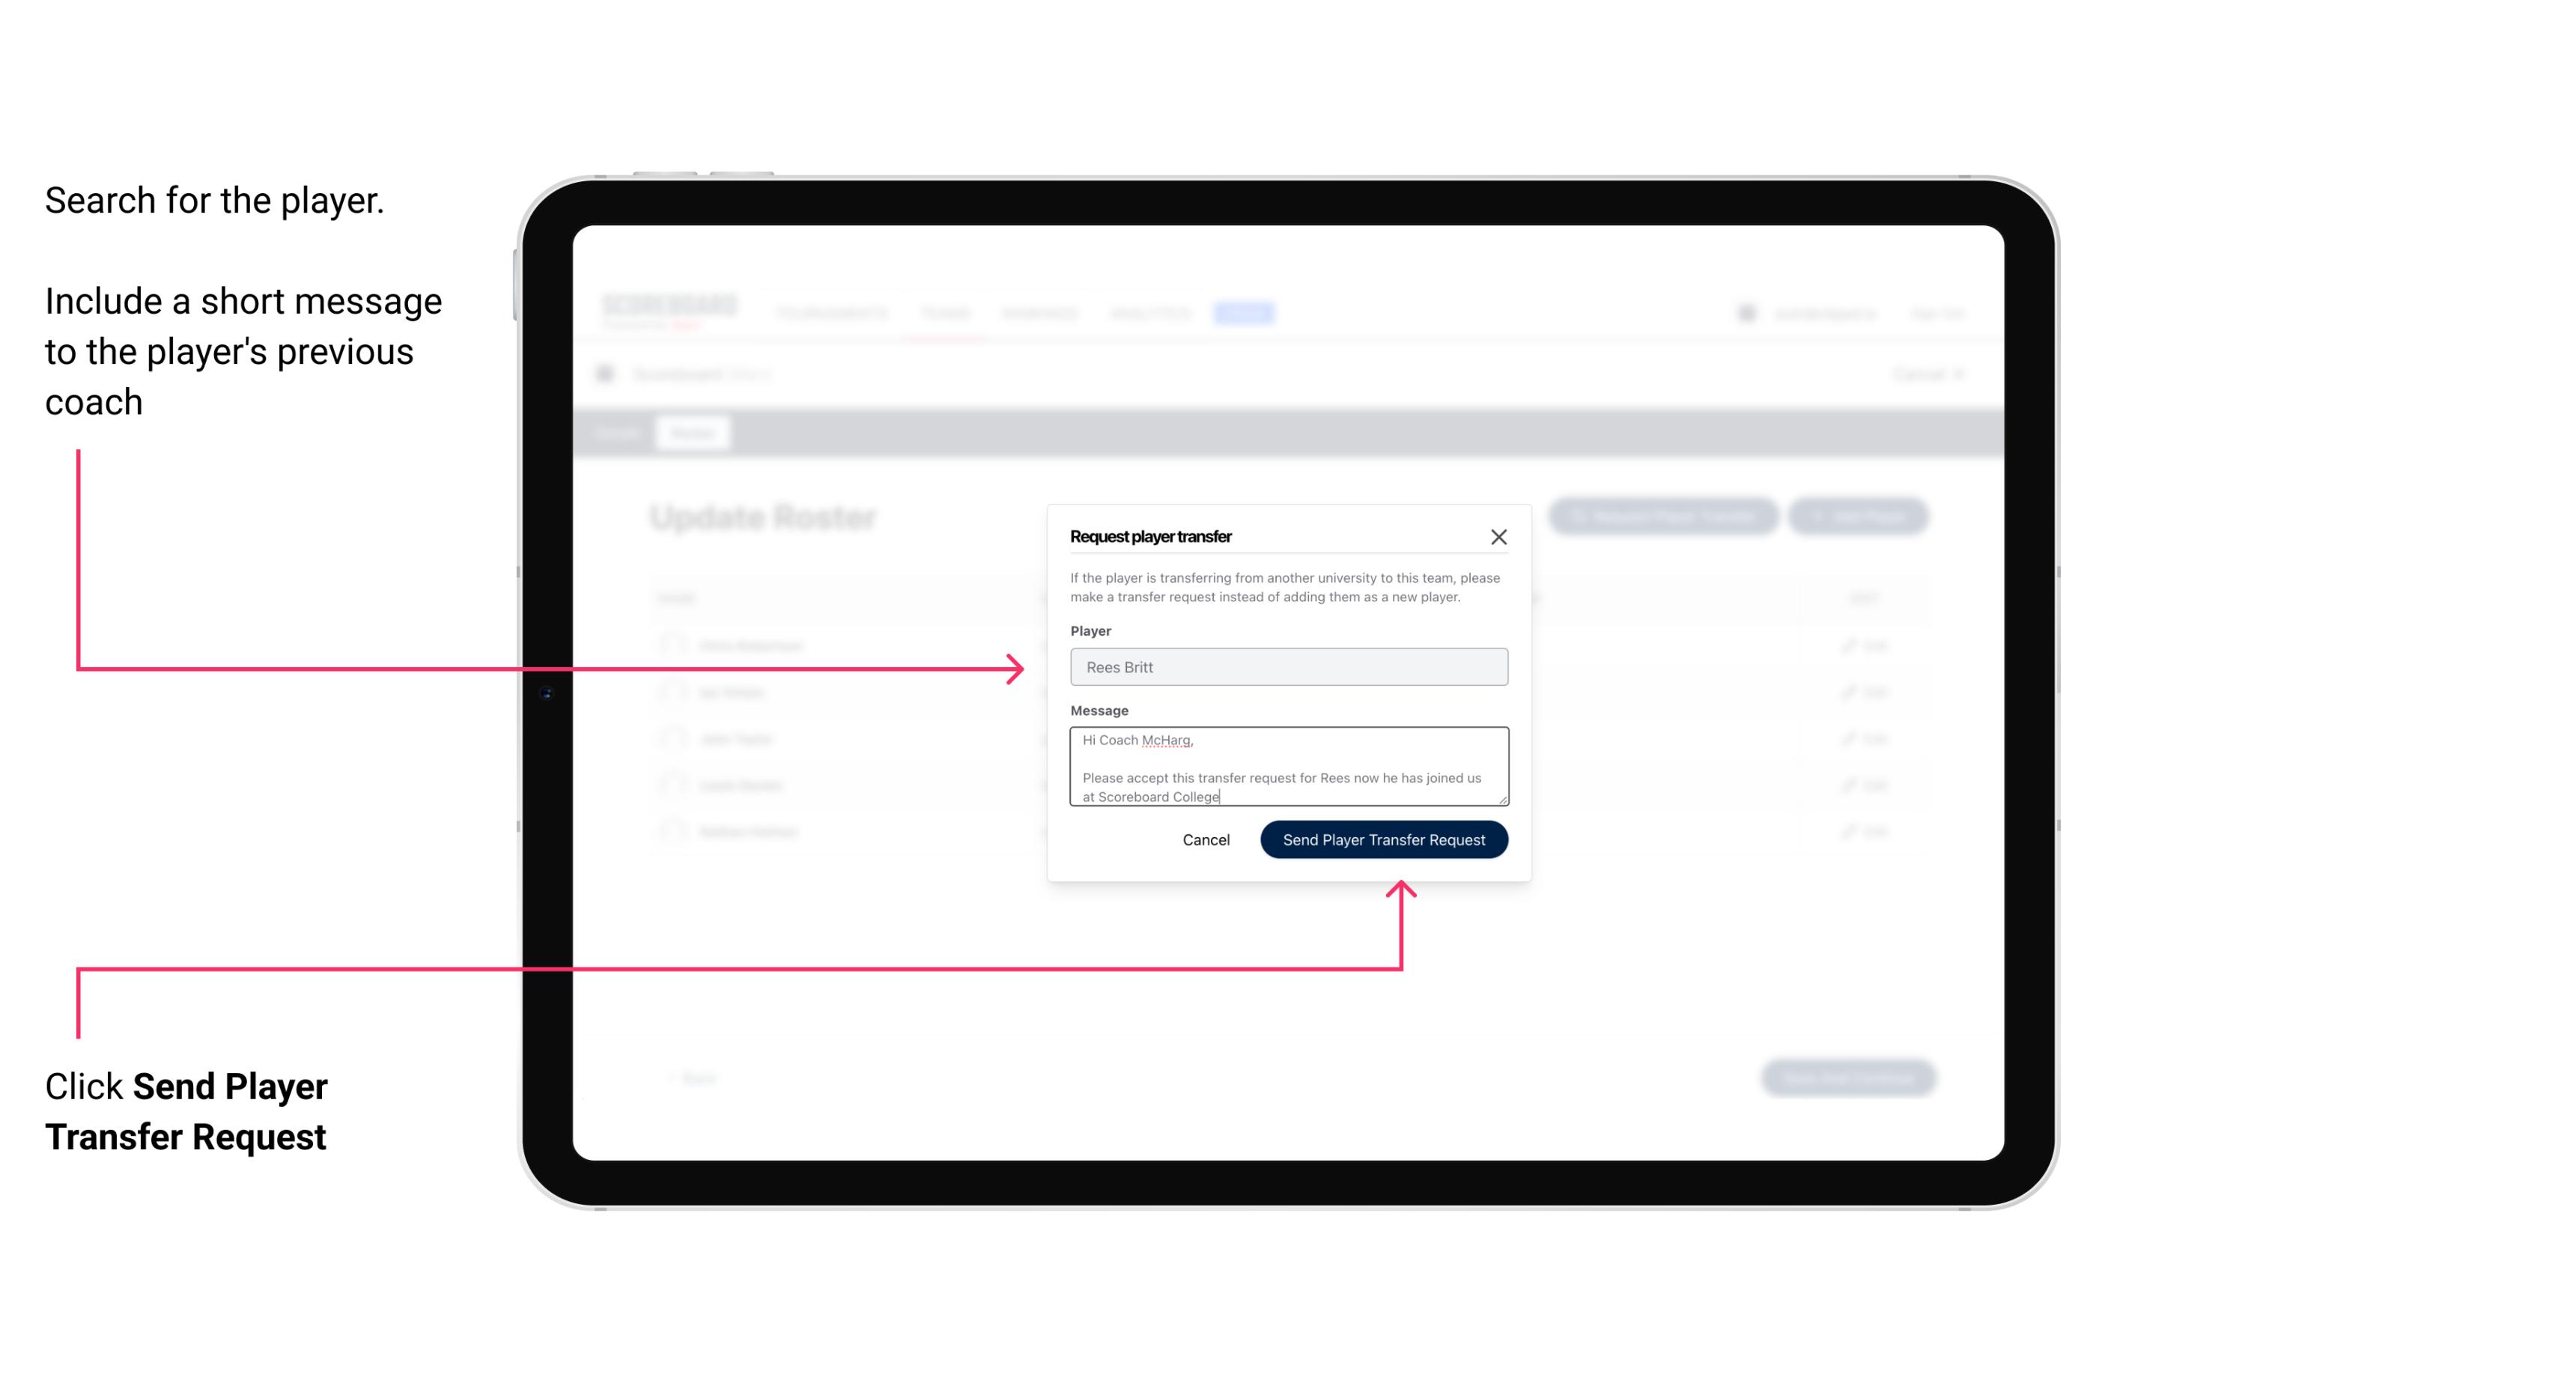Click the close X button on dialog
This screenshot has width=2576, height=1386.
click(x=1499, y=538)
